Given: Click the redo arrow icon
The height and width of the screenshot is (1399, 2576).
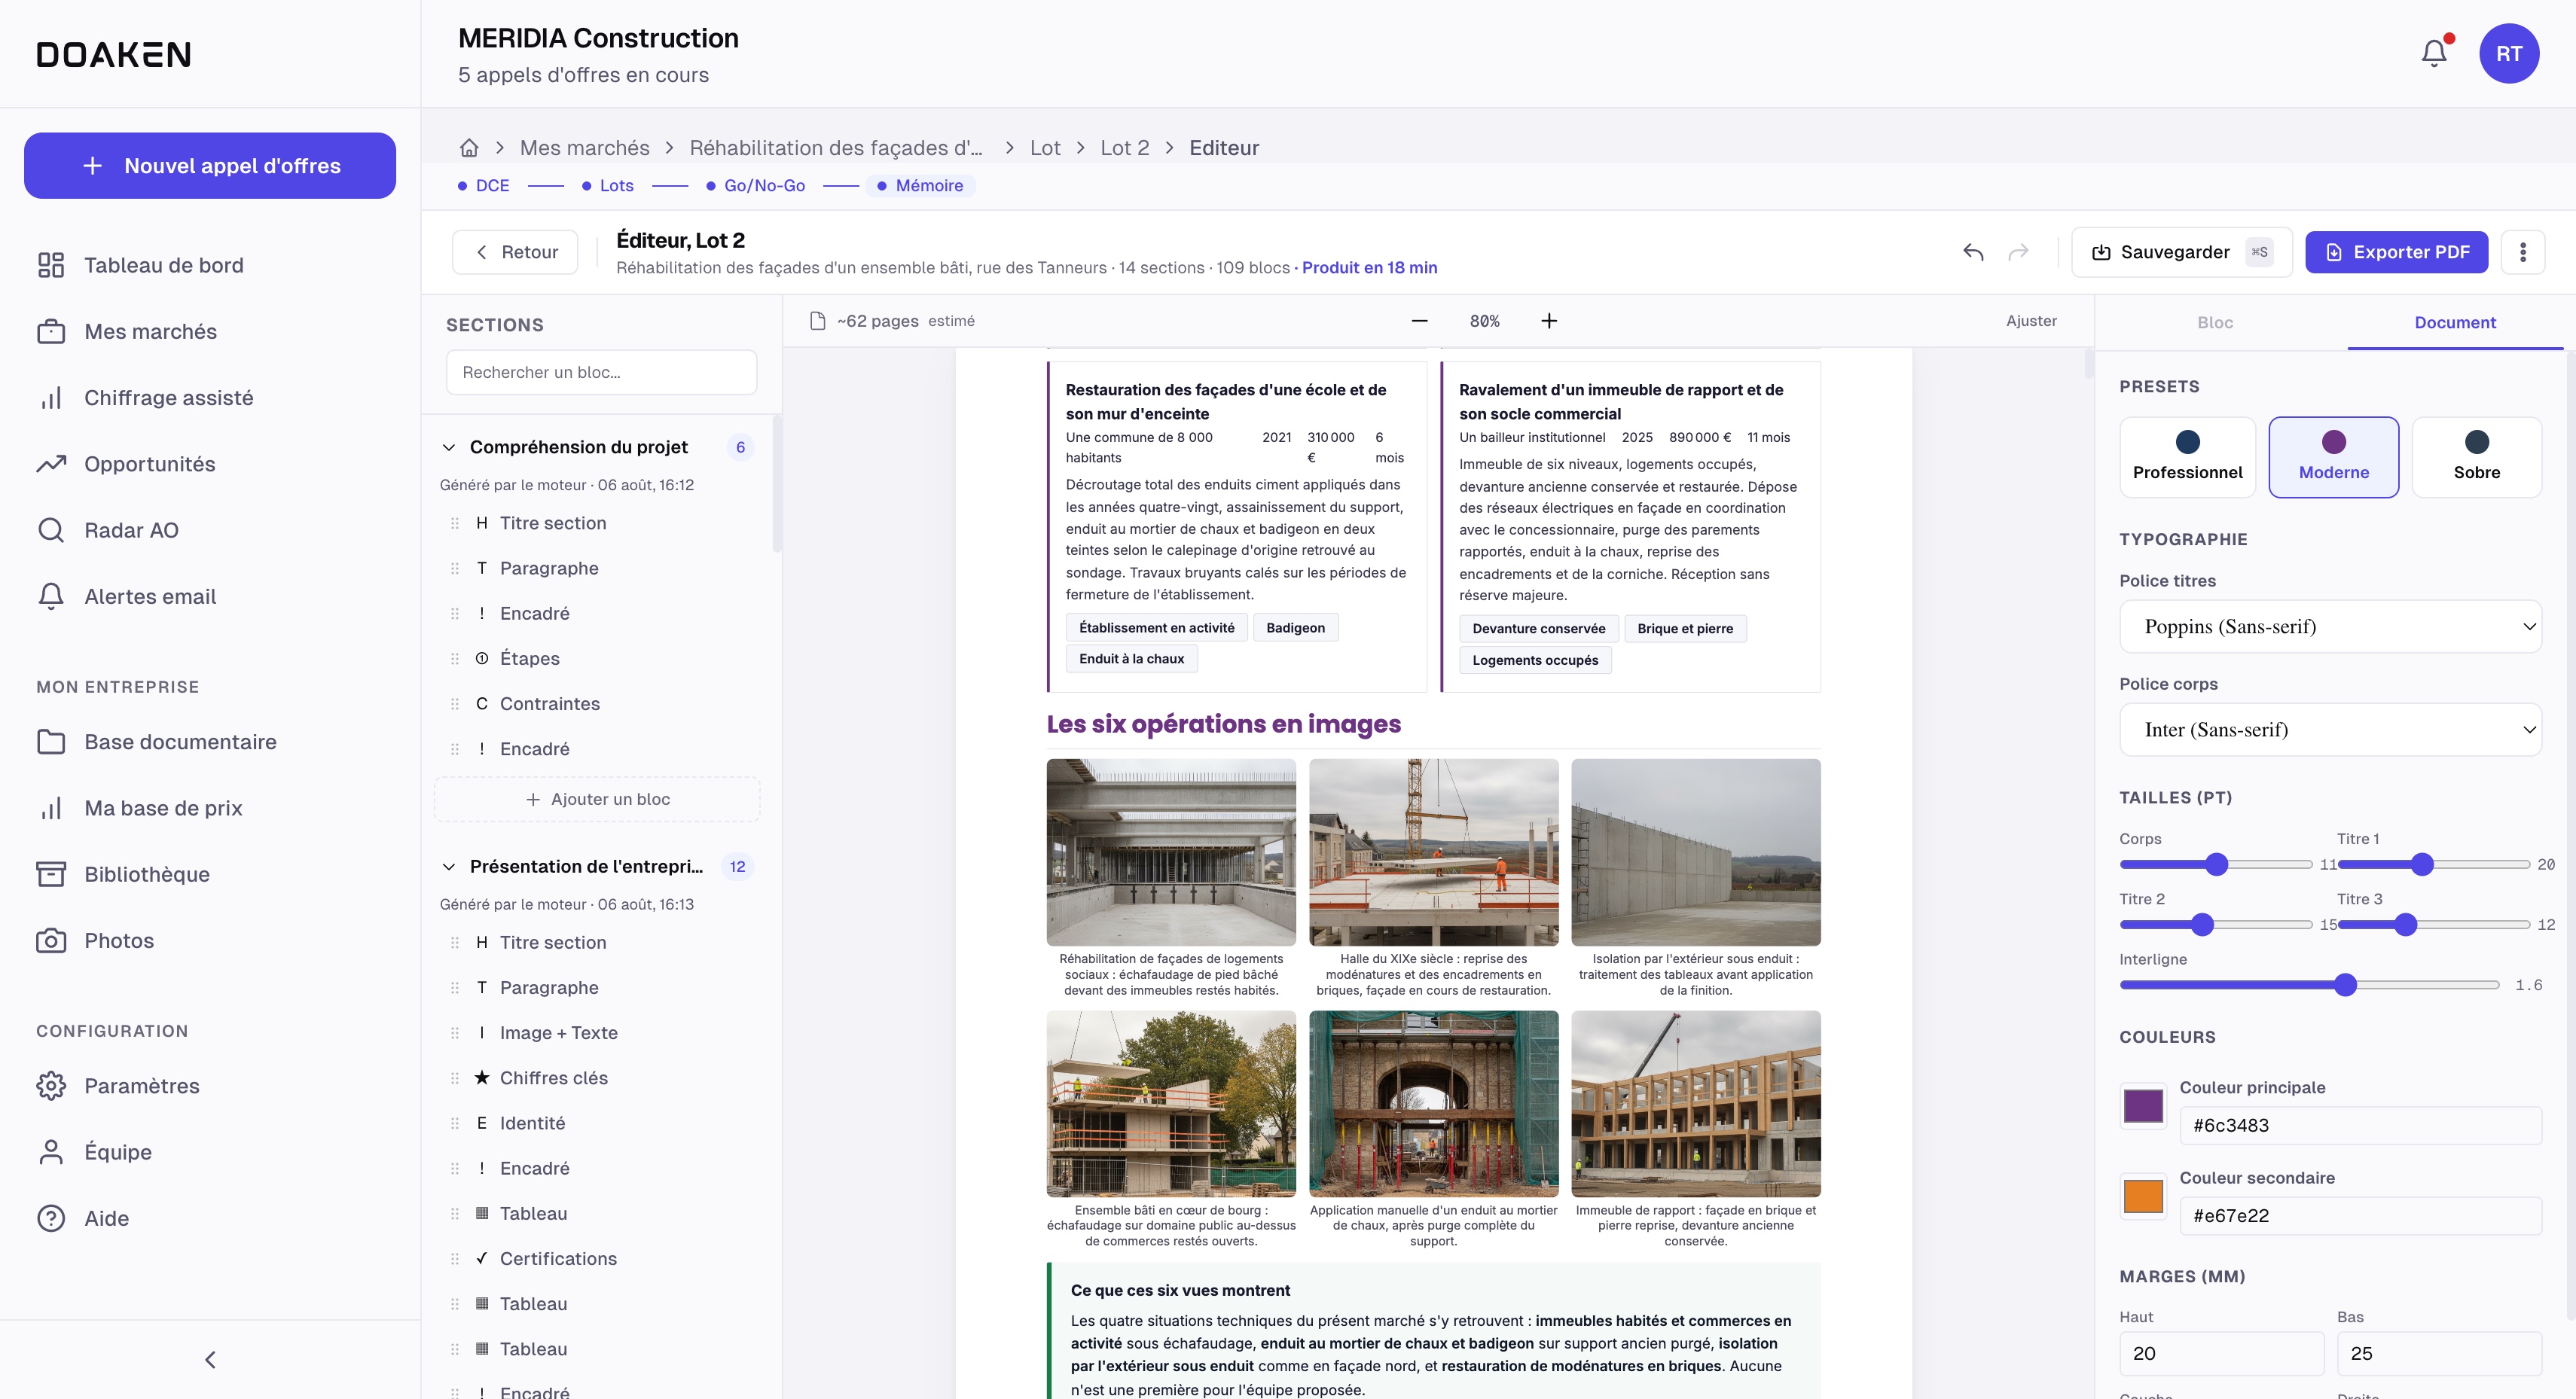Looking at the screenshot, I should (2018, 252).
